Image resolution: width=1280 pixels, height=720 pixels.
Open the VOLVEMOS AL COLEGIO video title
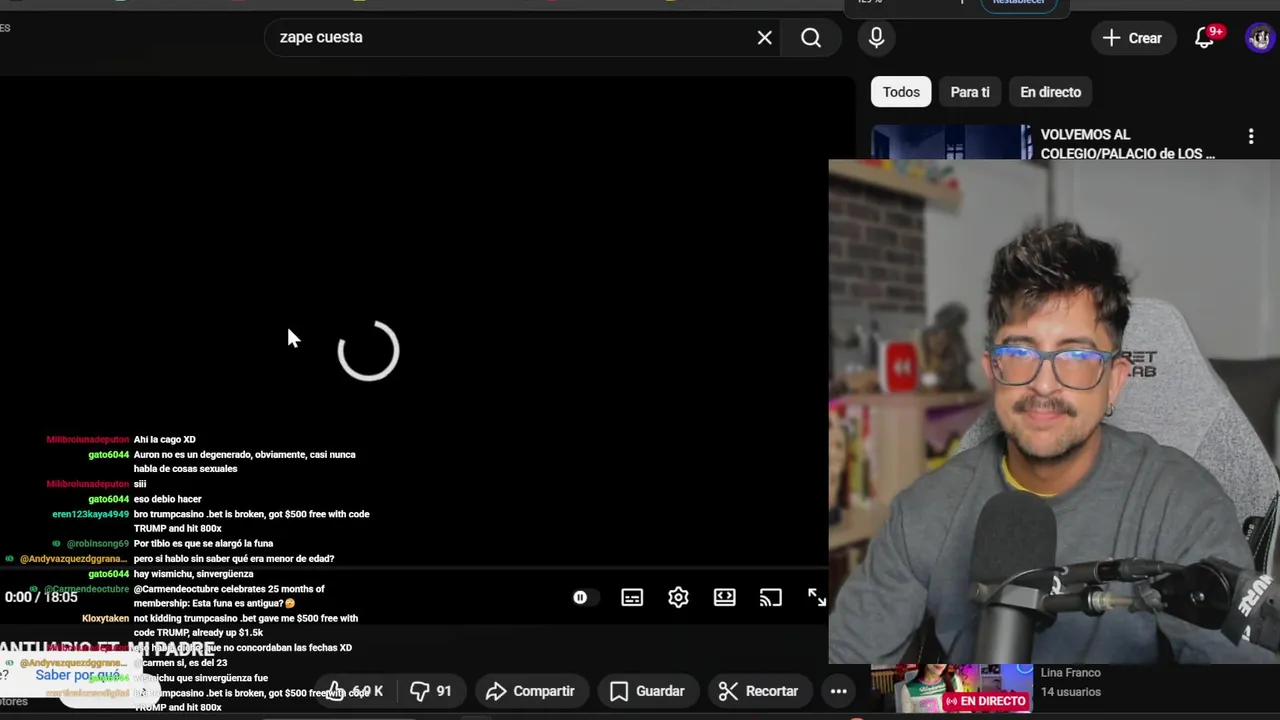tap(1127, 144)
